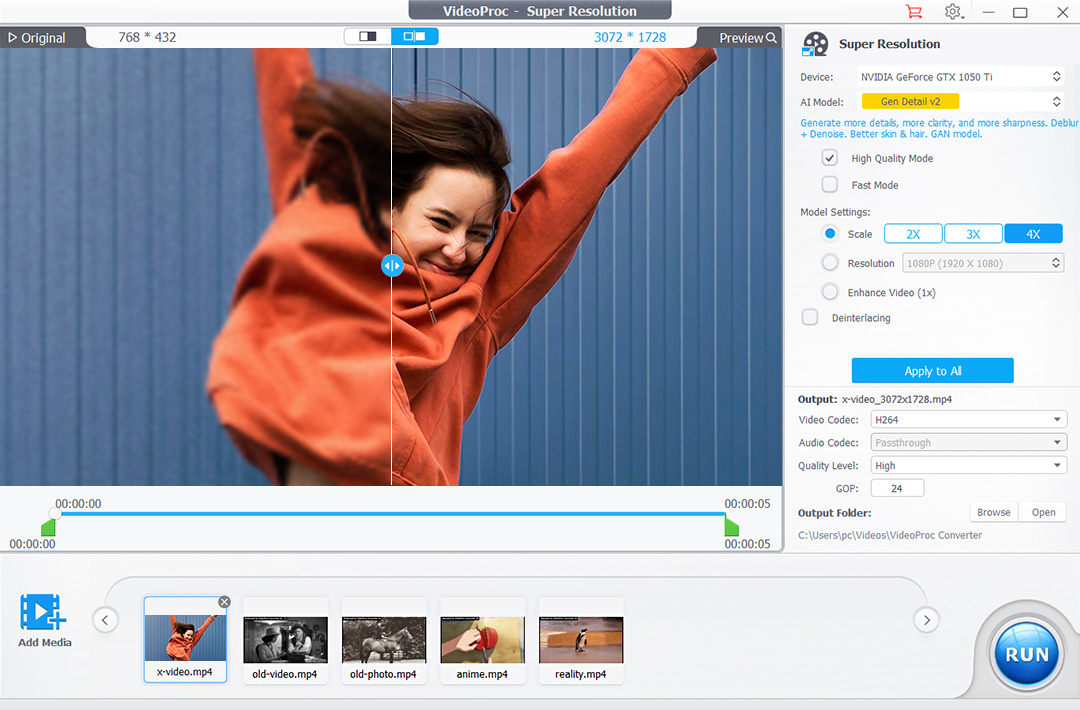This screenshot has width=1080, height=710.
Task: Click the Preview magnifier button
Action: click(748, 38)
